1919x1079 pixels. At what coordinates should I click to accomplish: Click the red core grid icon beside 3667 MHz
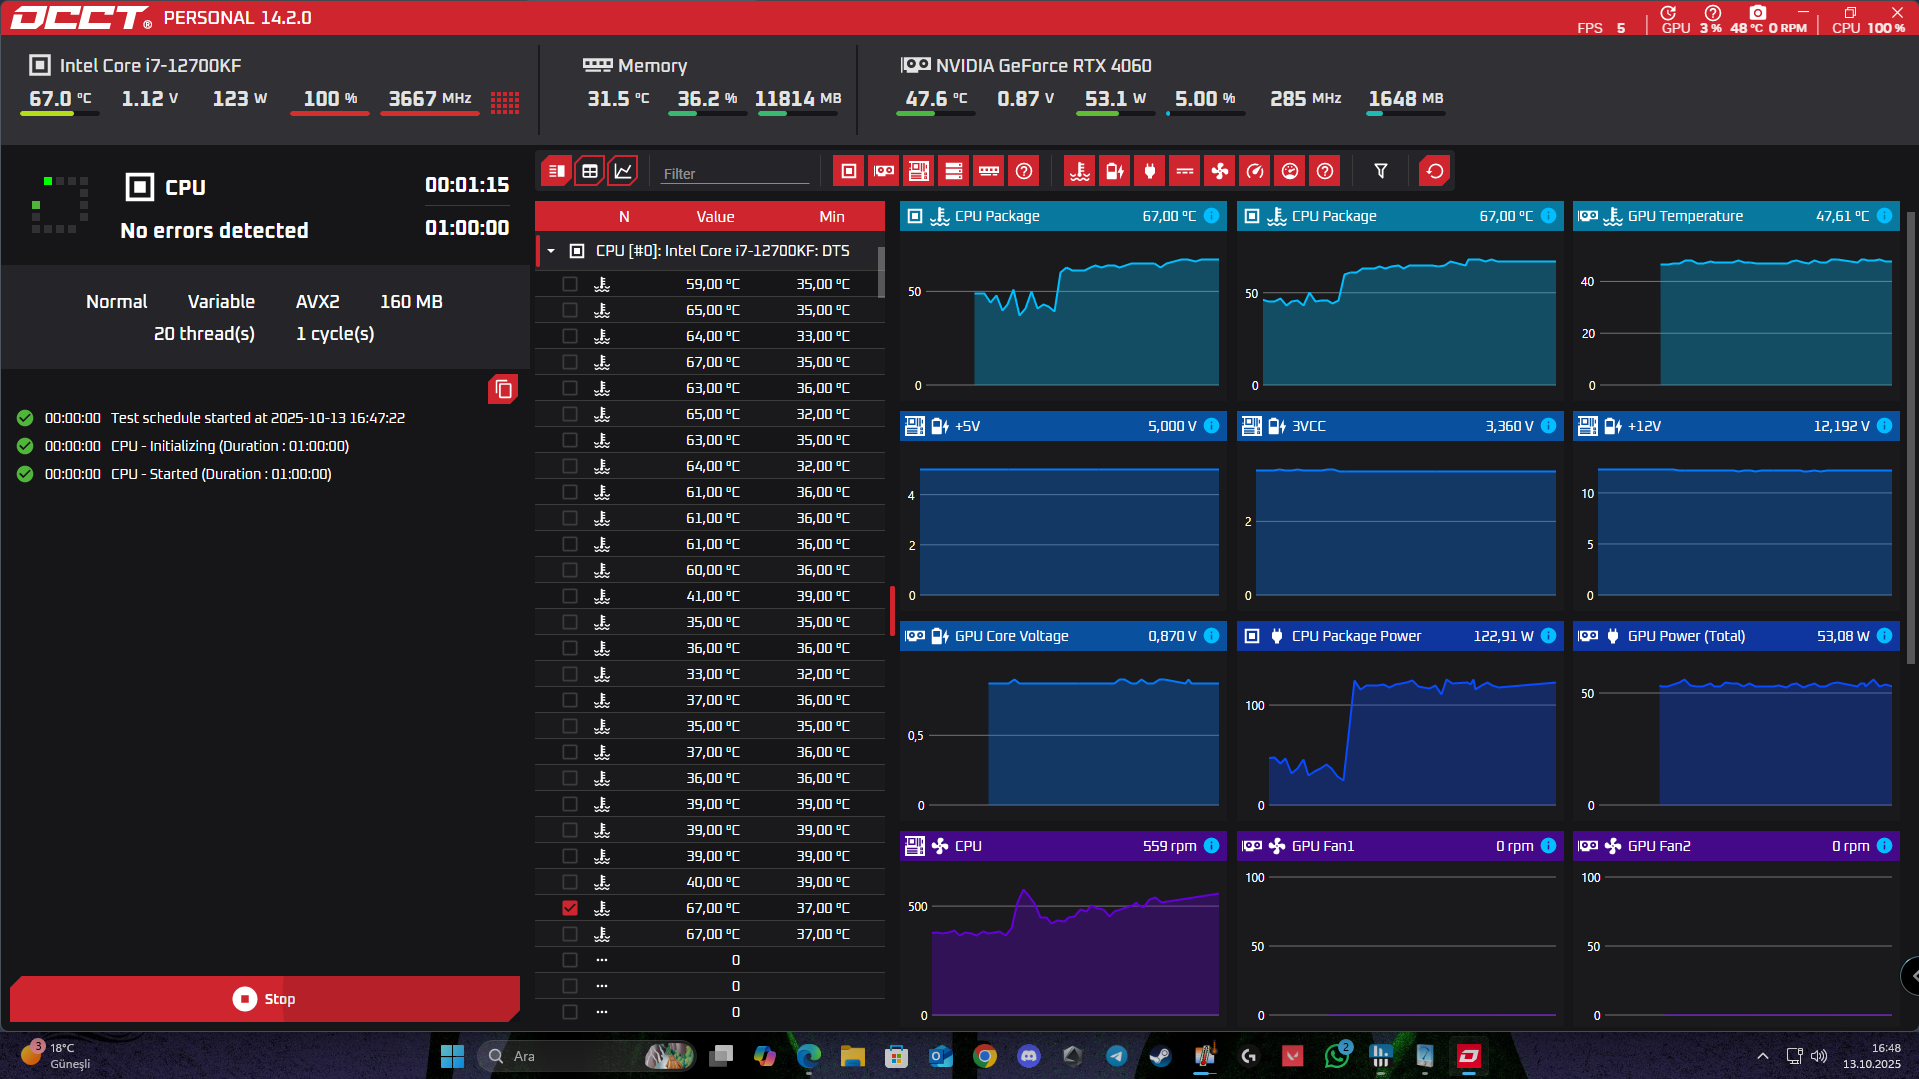click(x=505, y=102)
